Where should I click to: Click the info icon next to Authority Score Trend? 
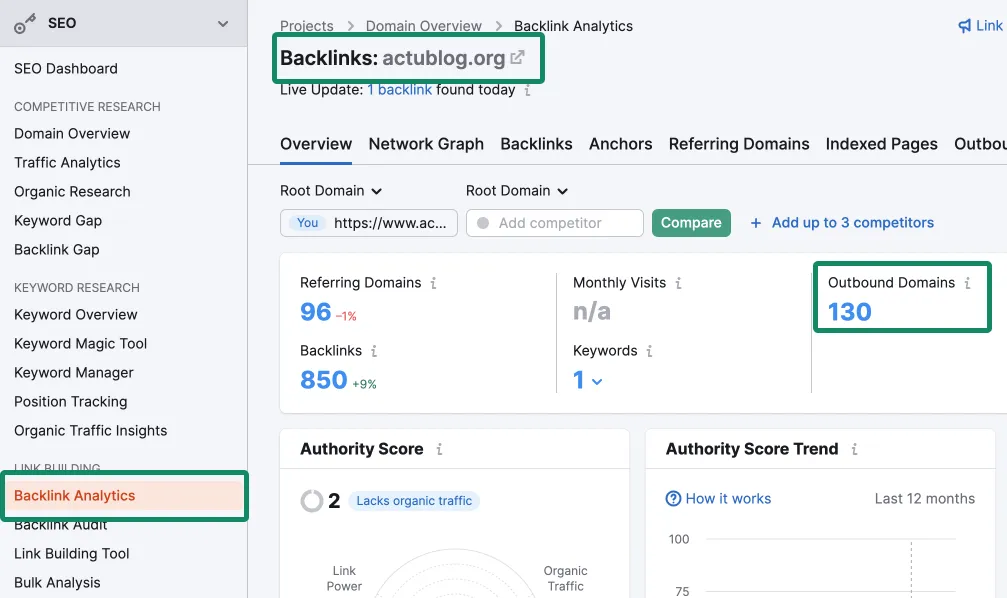tap(854, 450)
